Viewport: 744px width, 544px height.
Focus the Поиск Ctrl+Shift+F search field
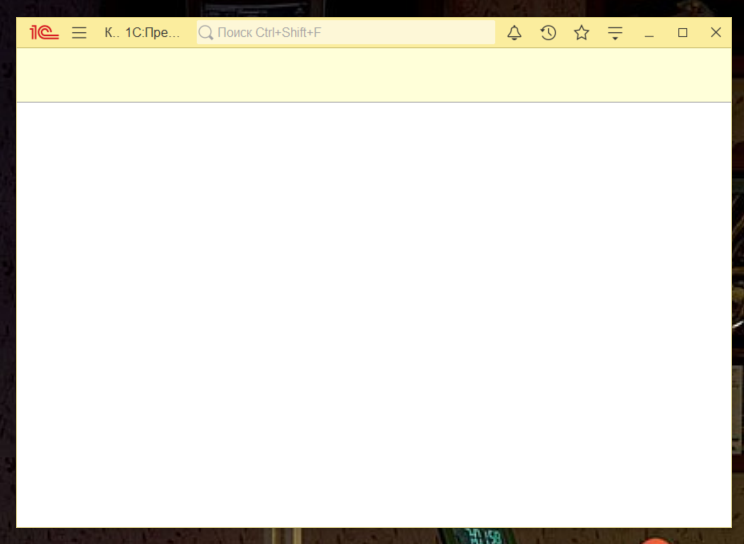(x=350, y=33)
